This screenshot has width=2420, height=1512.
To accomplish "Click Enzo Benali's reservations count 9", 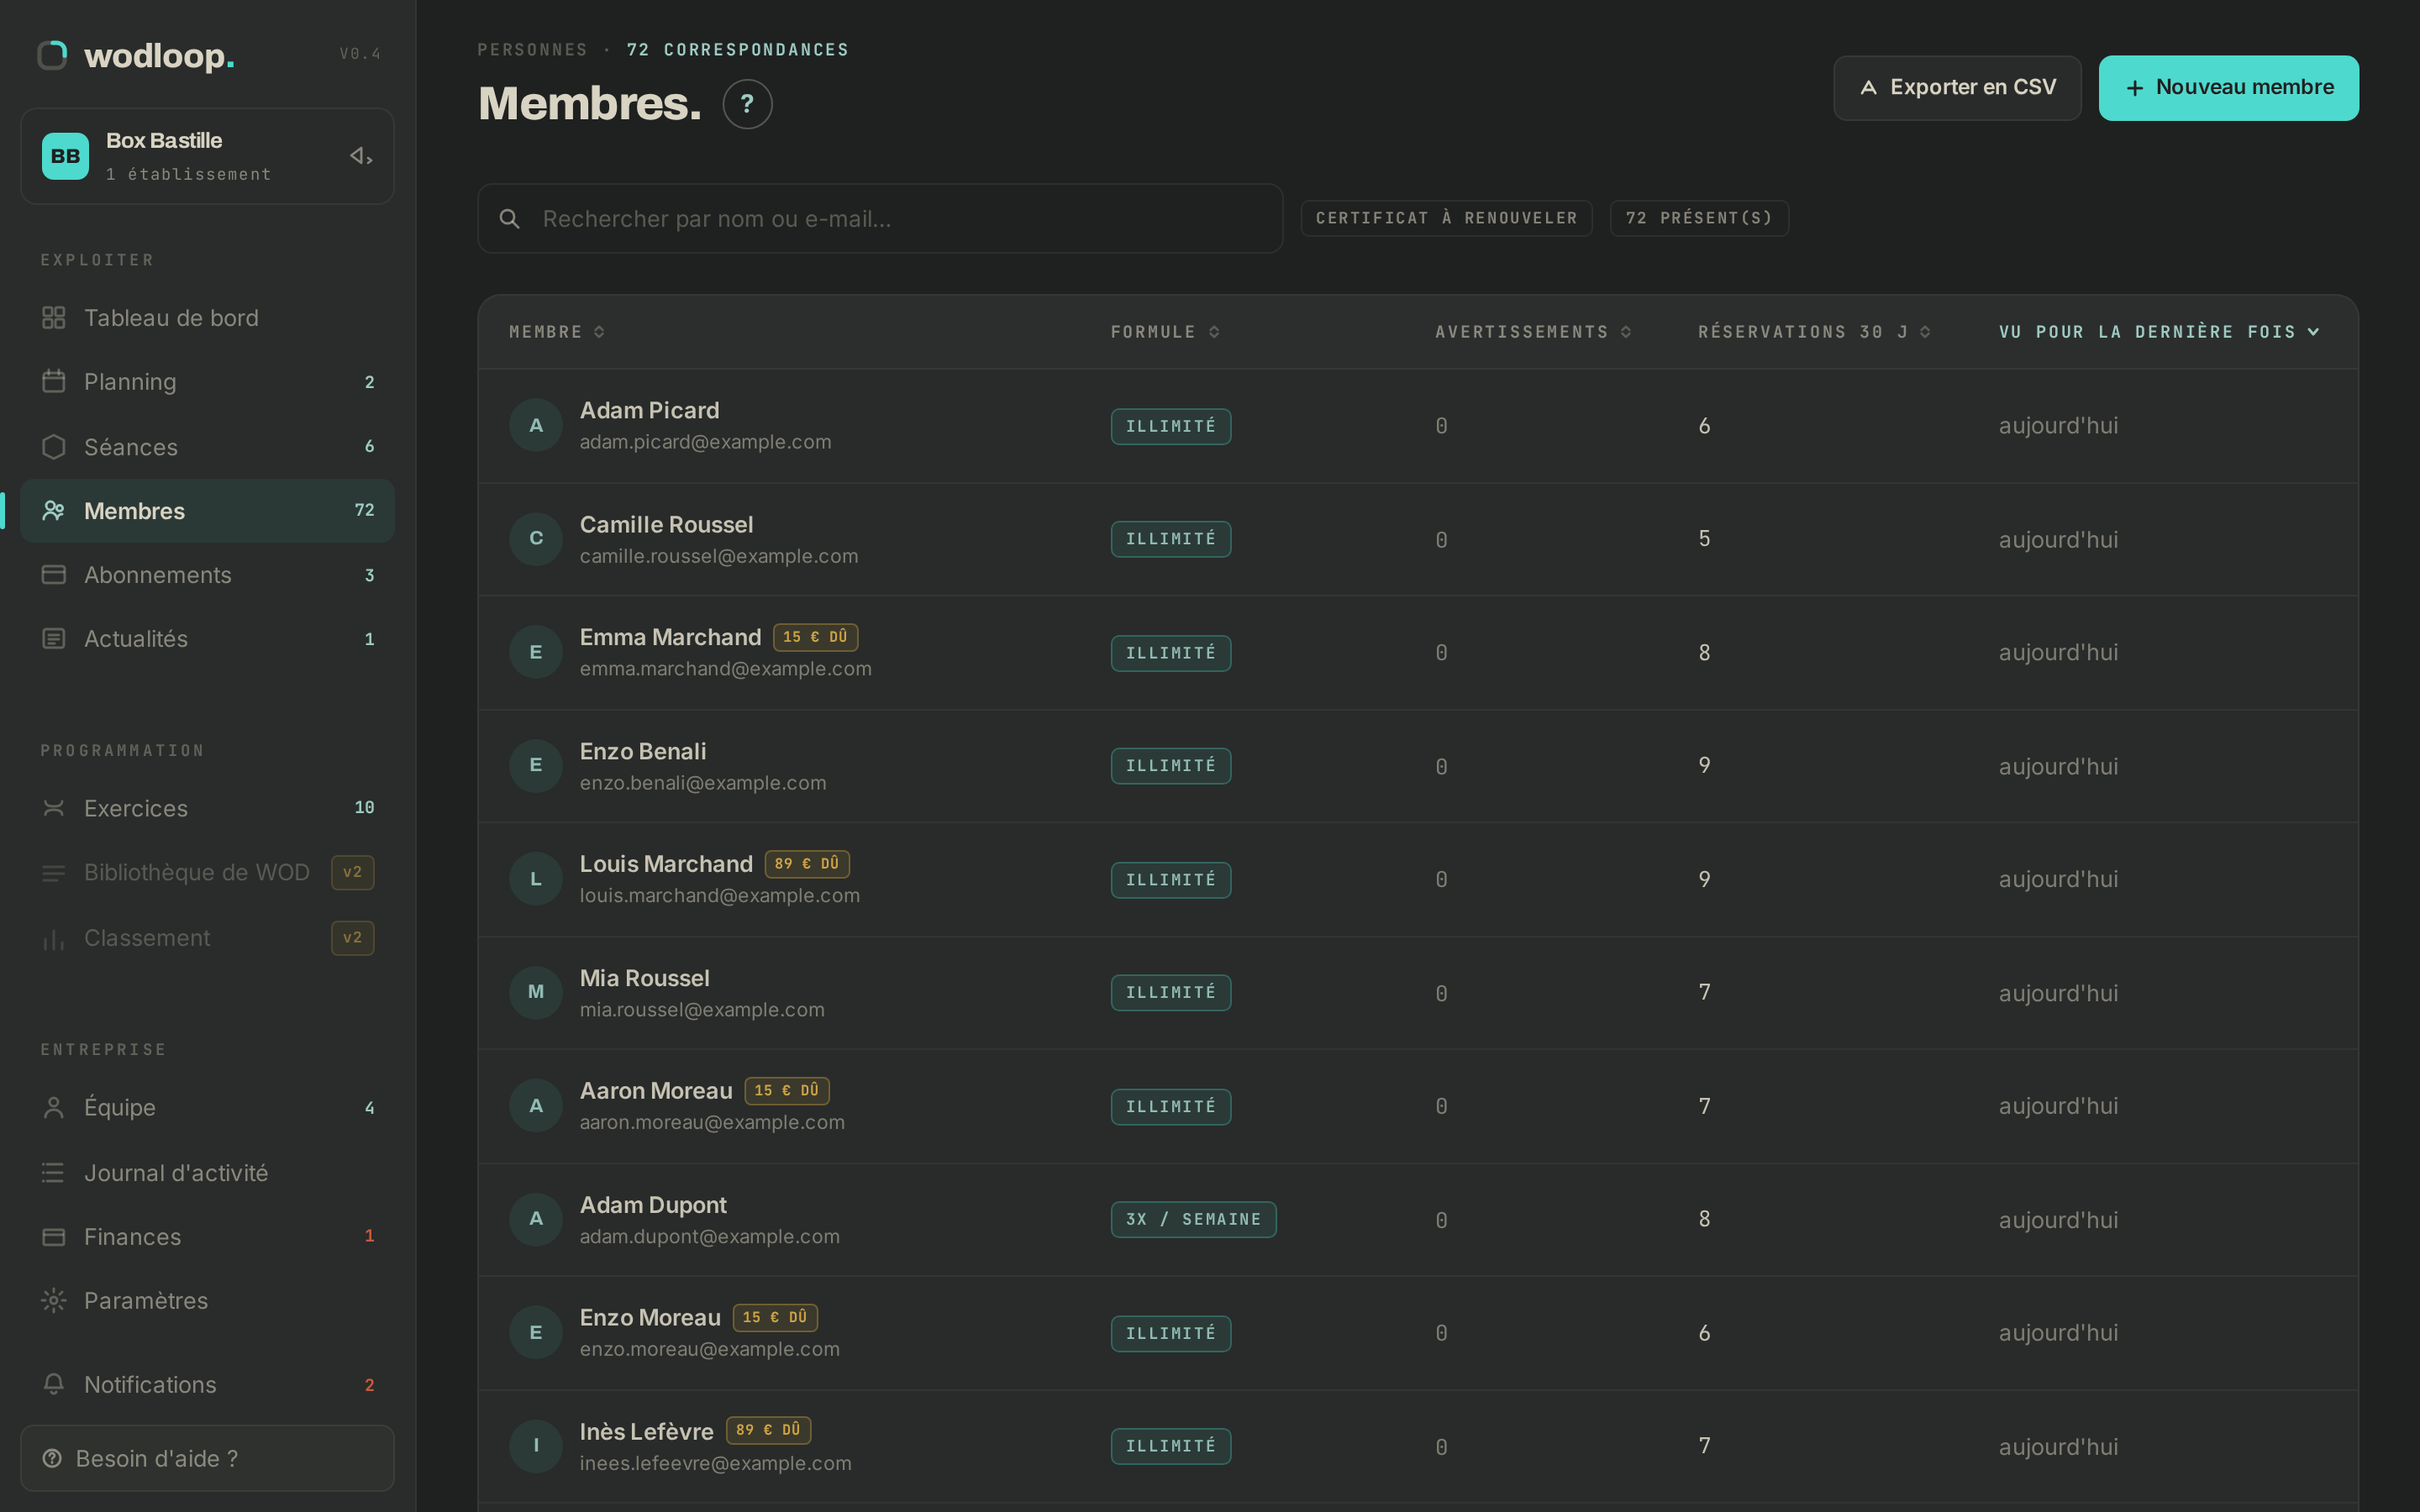I will (x=1704, y=765).
